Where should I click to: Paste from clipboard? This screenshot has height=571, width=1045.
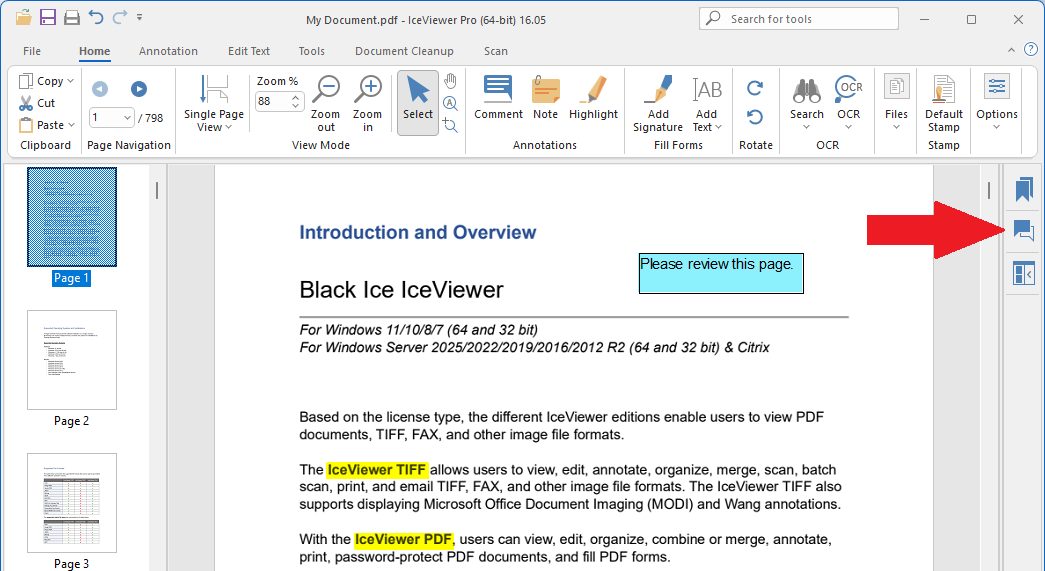[x=42, y=125]
